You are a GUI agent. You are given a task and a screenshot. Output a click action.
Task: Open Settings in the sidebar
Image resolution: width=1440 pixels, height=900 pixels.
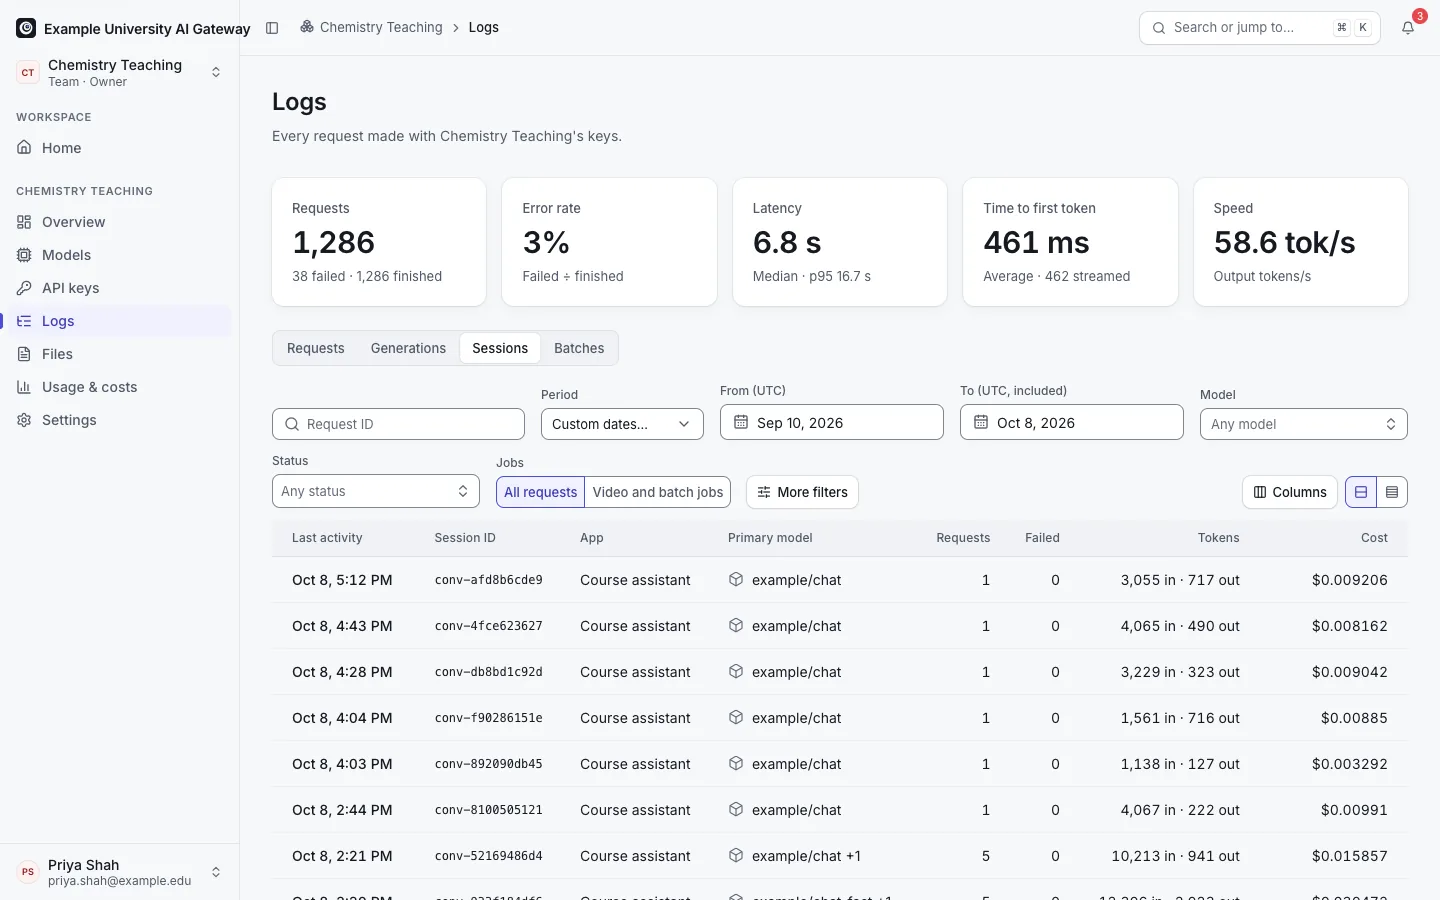pos(119,420)
